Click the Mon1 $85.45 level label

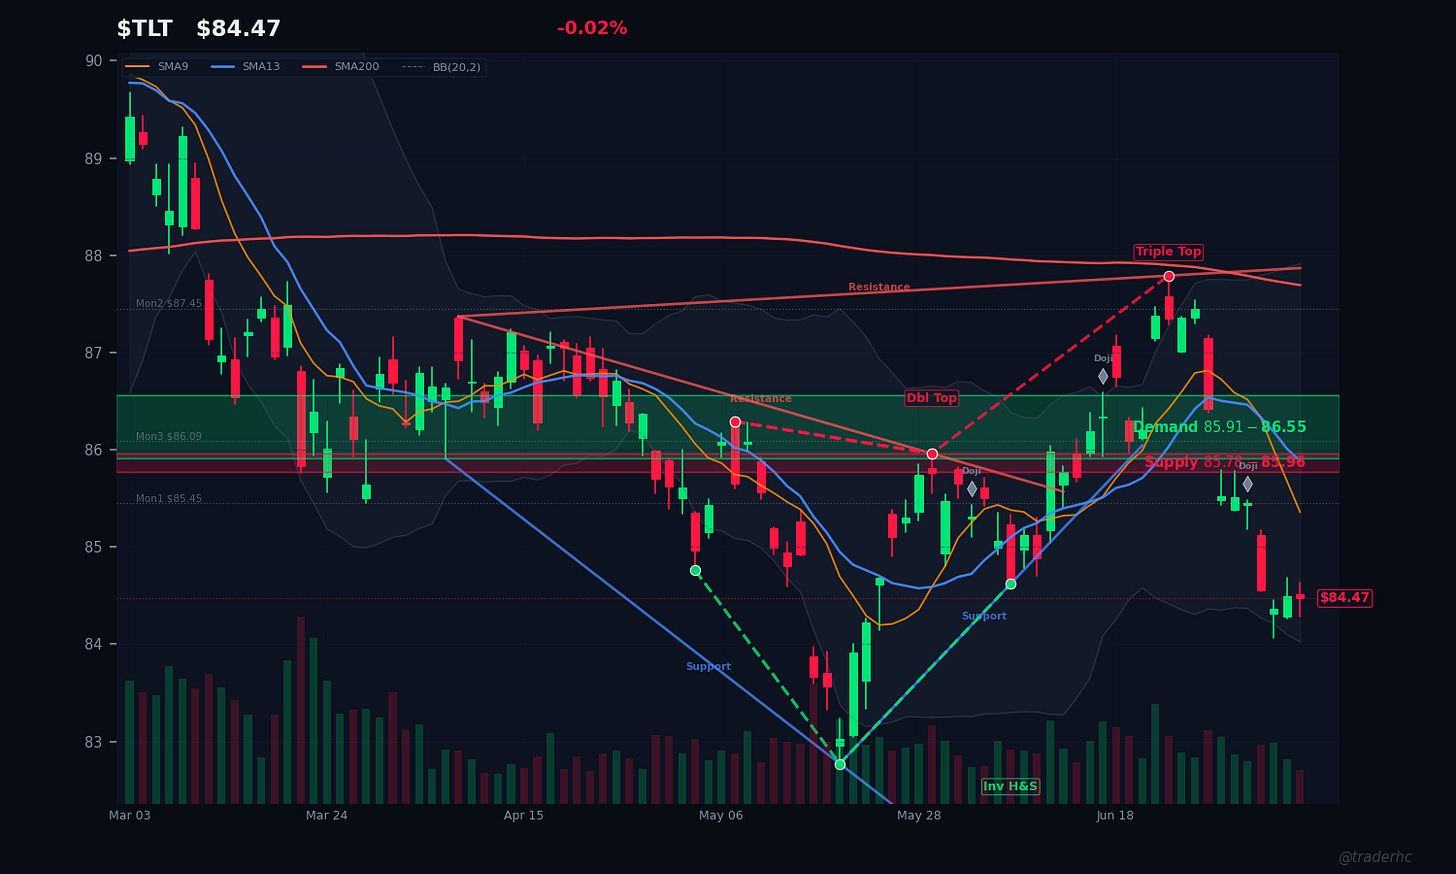tap(169, 499)
